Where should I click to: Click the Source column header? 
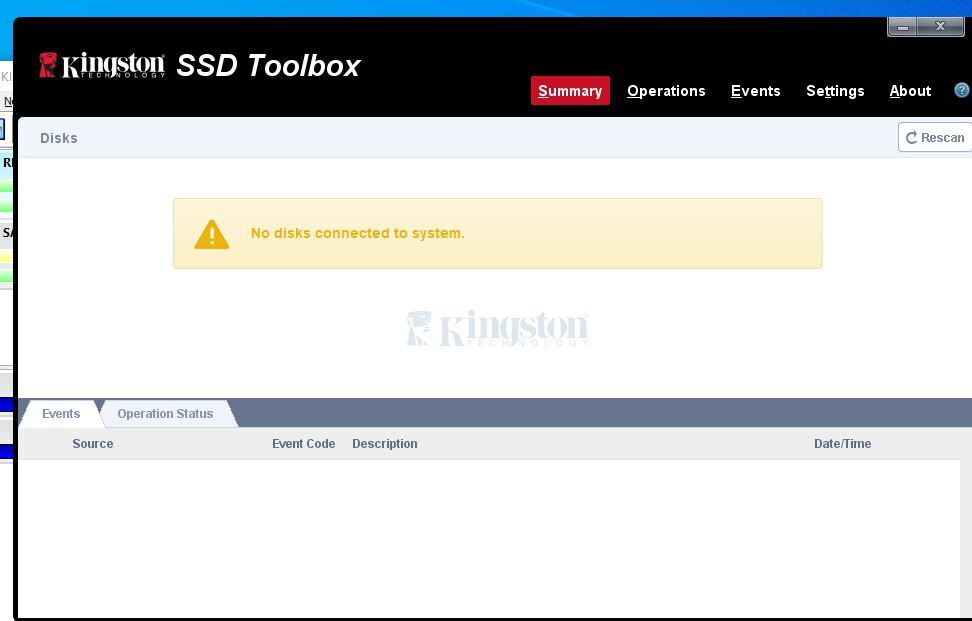[93, 444]
